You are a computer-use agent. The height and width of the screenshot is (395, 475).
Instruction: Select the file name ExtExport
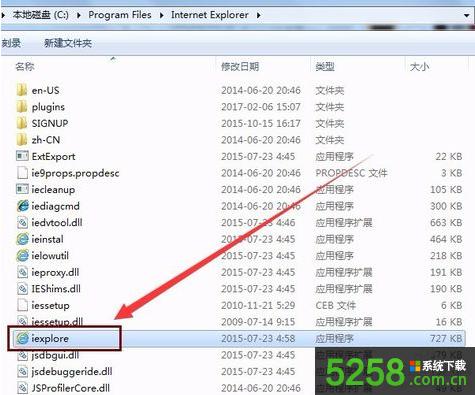53,156
